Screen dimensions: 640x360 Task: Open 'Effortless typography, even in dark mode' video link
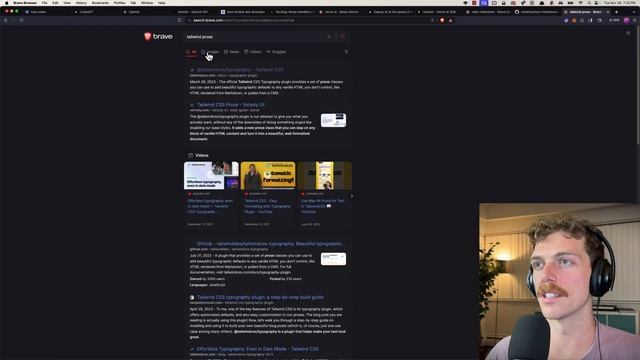[x=210, y=206]
